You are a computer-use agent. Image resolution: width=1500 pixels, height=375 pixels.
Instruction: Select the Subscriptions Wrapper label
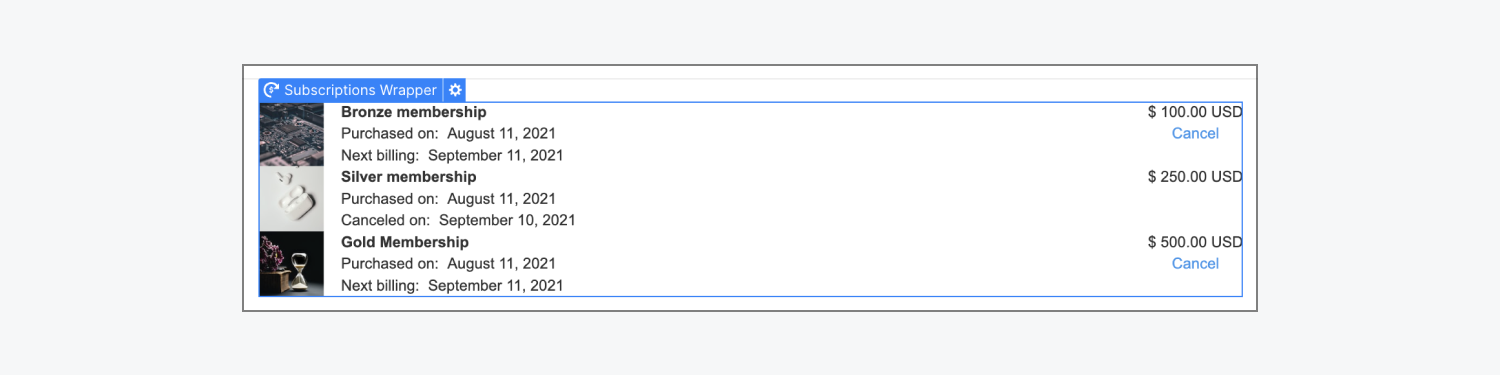click(360, 90)
